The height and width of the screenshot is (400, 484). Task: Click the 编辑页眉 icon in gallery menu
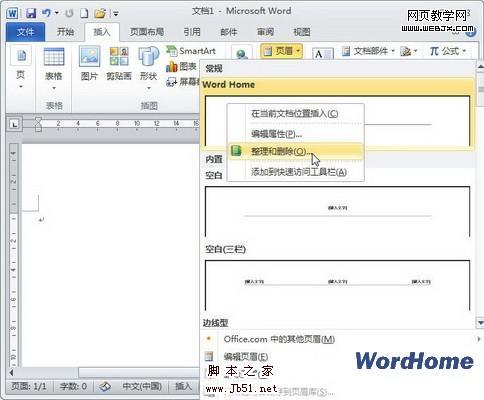tap(209, 357)
